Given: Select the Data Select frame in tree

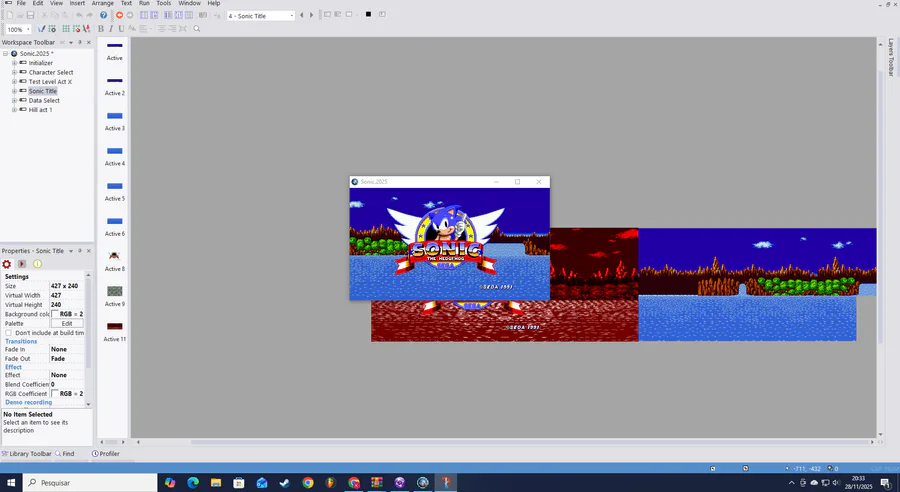Looking at the screenshot, I should pyautogui.click(x=44, y=100).
